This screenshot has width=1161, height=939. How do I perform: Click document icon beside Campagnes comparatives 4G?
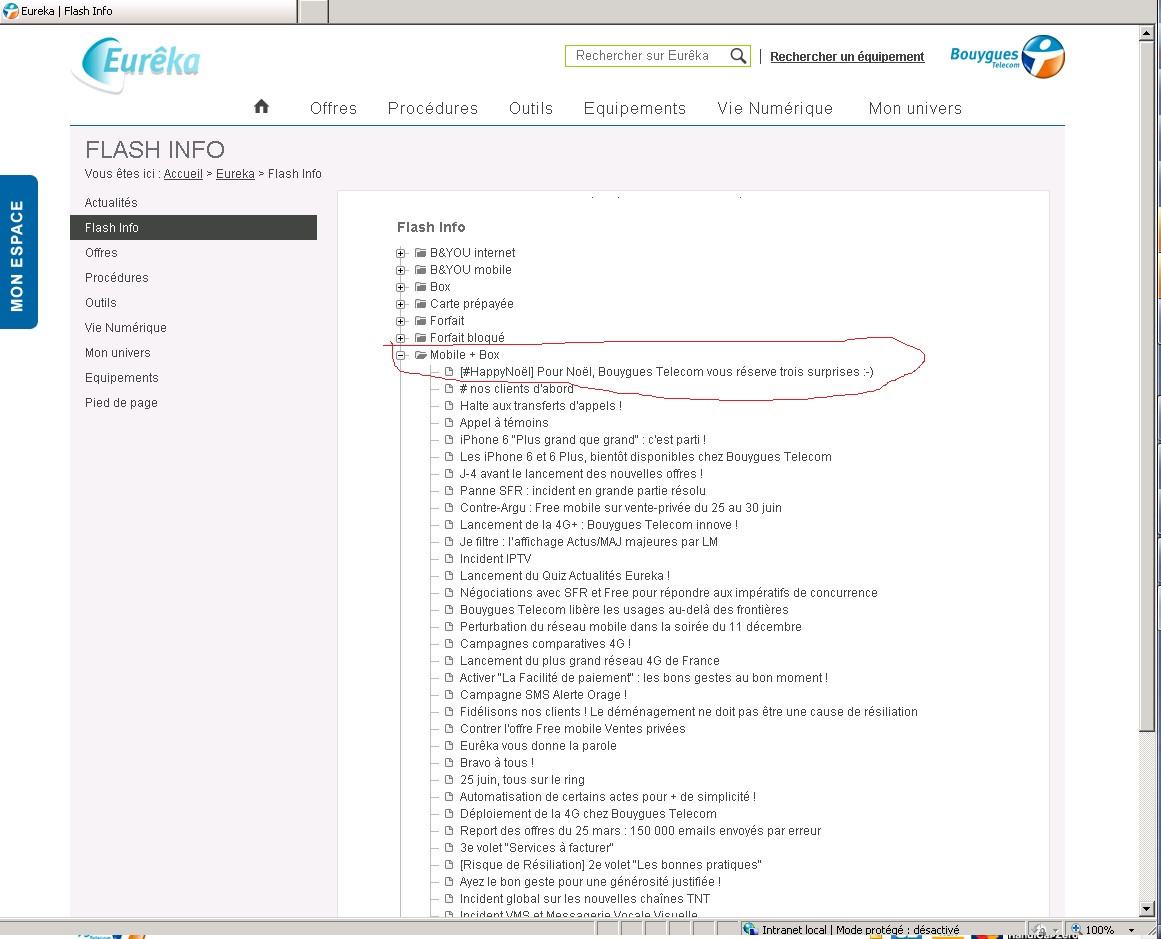pos(449,644)
